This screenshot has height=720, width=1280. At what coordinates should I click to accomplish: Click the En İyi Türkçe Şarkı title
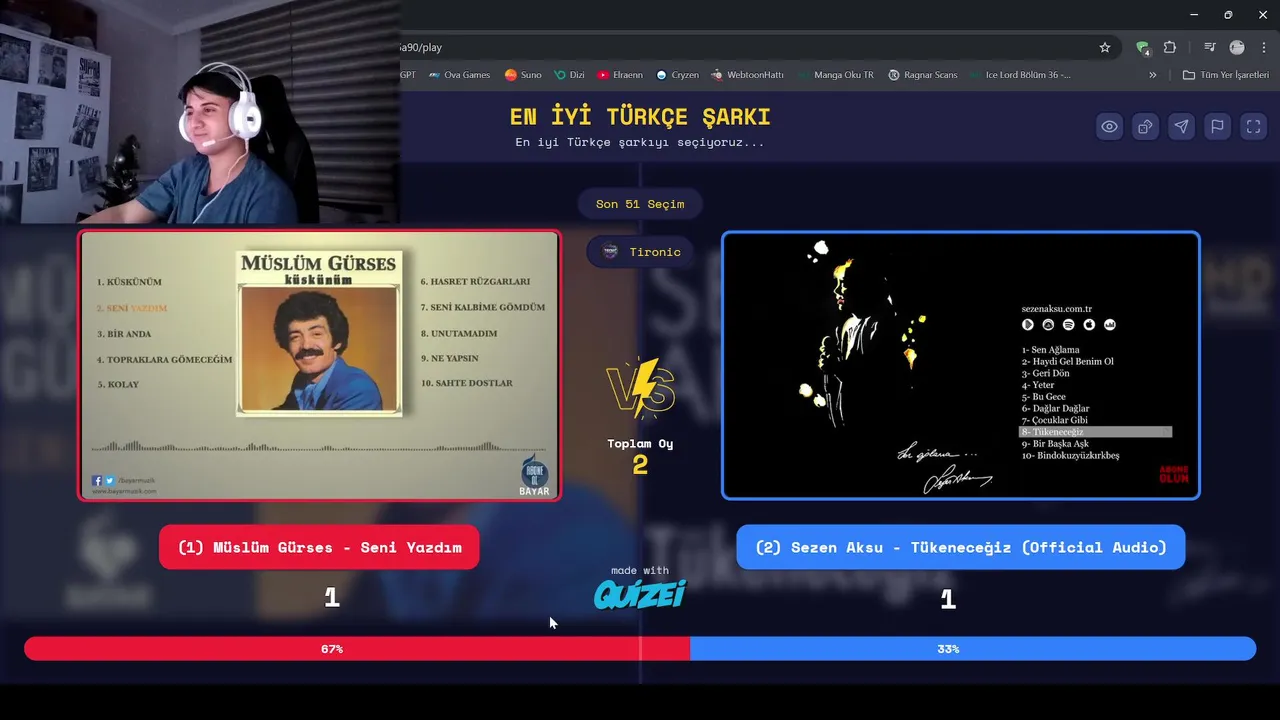640,117
